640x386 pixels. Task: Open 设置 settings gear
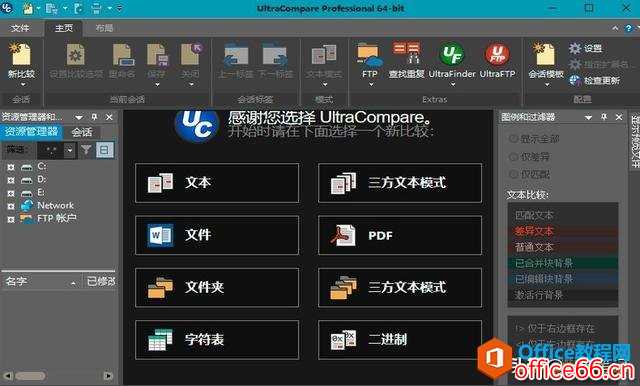click(575, 49)
